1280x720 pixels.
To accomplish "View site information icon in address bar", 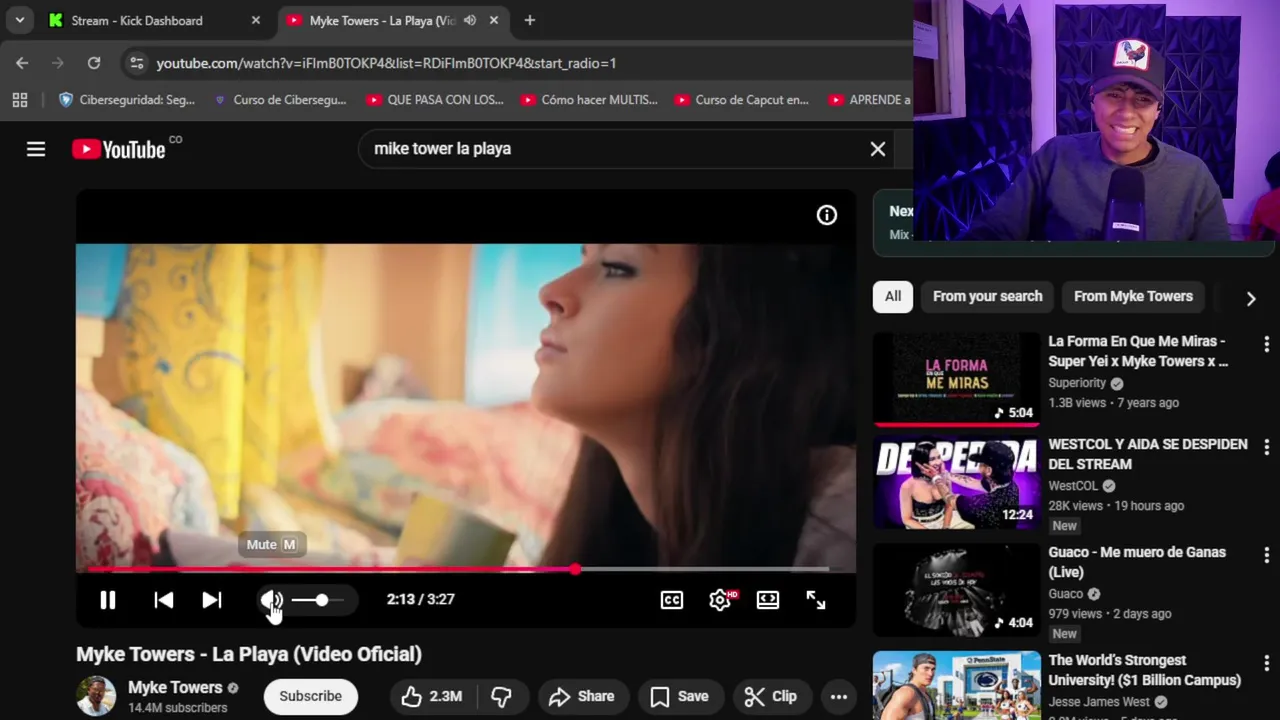I will (x=136, y=63).
